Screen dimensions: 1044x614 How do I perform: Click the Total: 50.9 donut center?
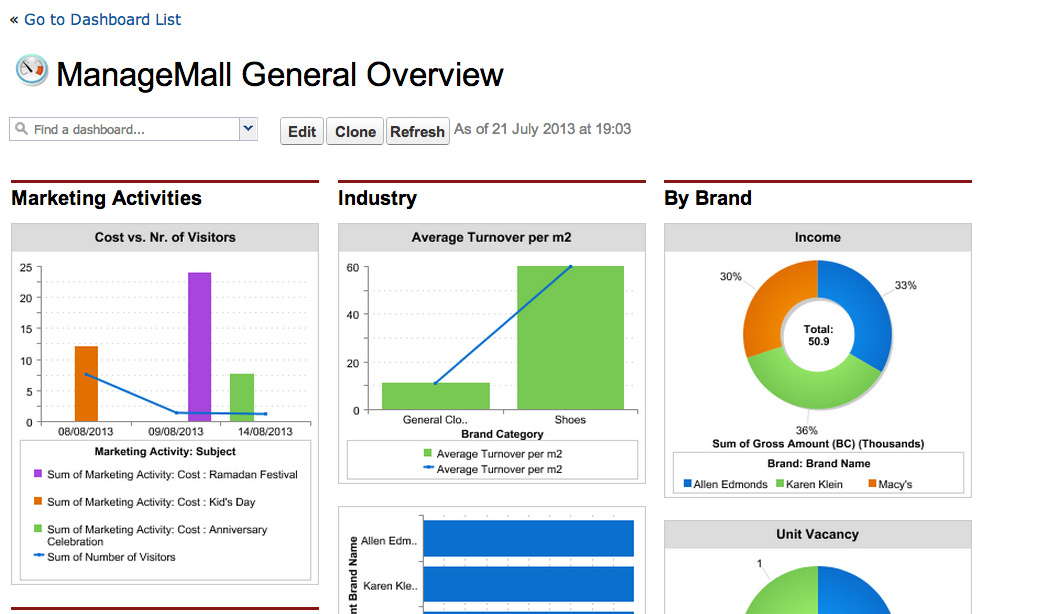pos(818,335)
